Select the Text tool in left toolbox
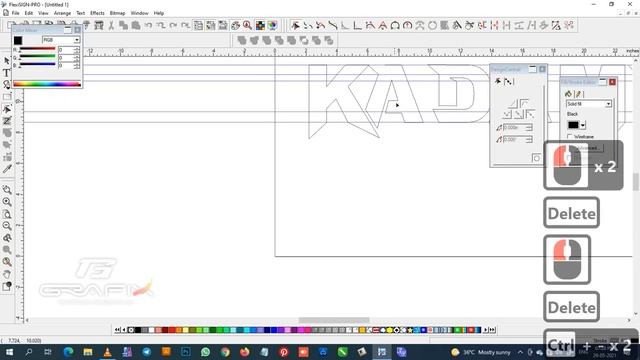 (x=7, y=73)
